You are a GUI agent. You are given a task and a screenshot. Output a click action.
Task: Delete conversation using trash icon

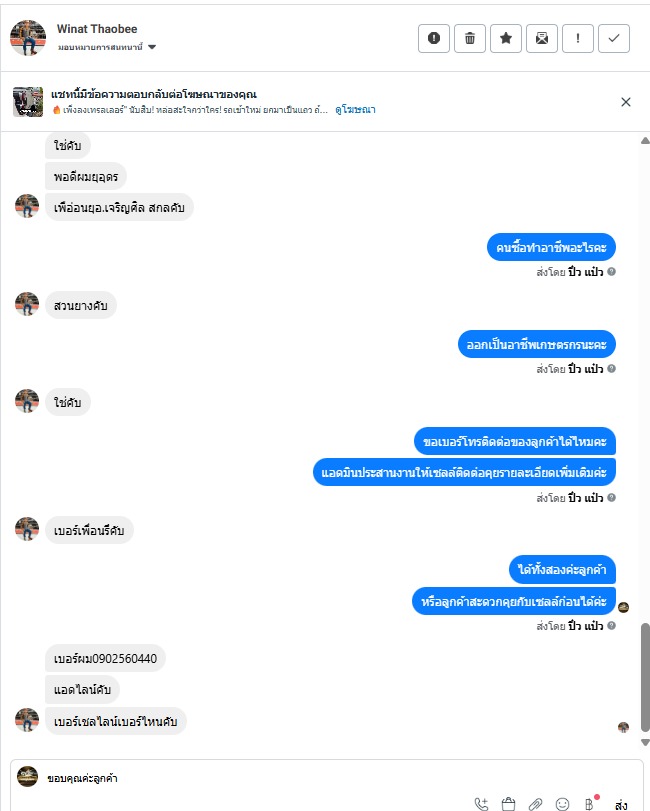coord(470,38)
